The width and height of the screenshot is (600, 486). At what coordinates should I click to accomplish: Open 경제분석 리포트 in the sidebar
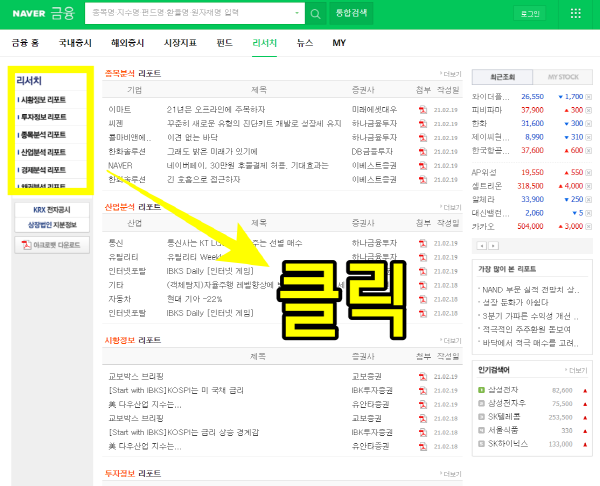pos(43,170)
